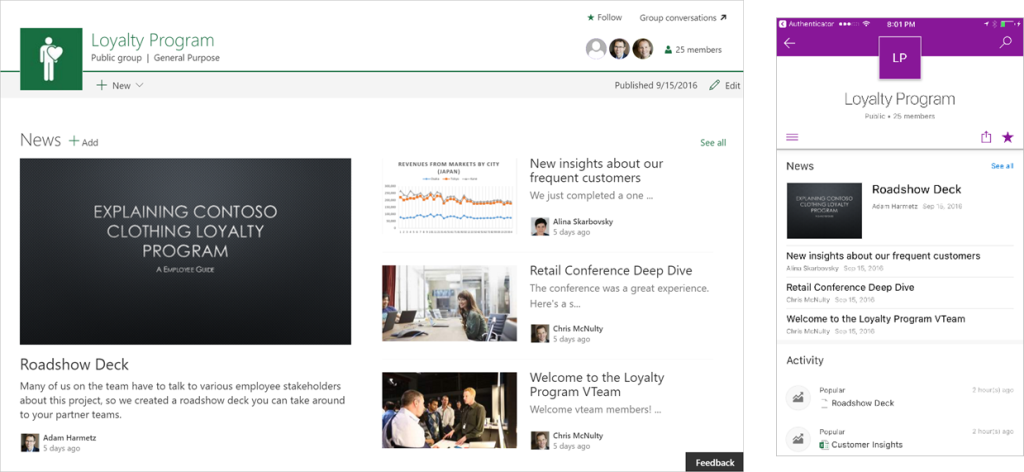Open Retail Conference Deep Dive headline on desktop
The height and width of the screenshot is (472, 1024).
pos(611,270)
